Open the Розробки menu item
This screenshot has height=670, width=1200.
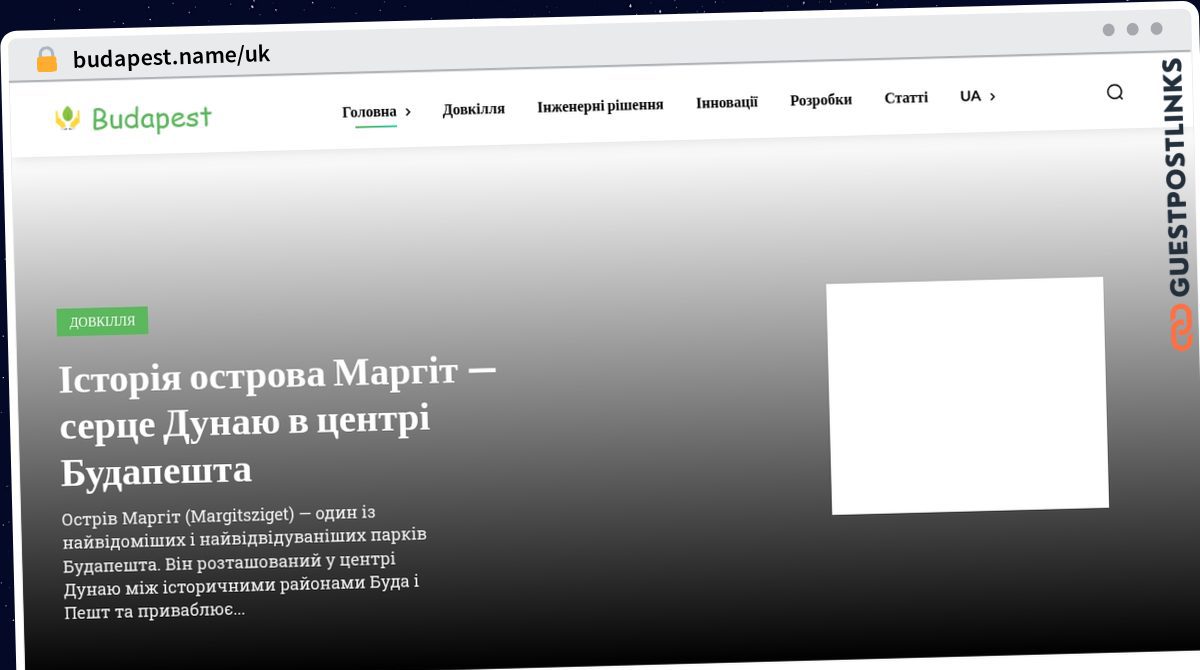tap(821, 100)
